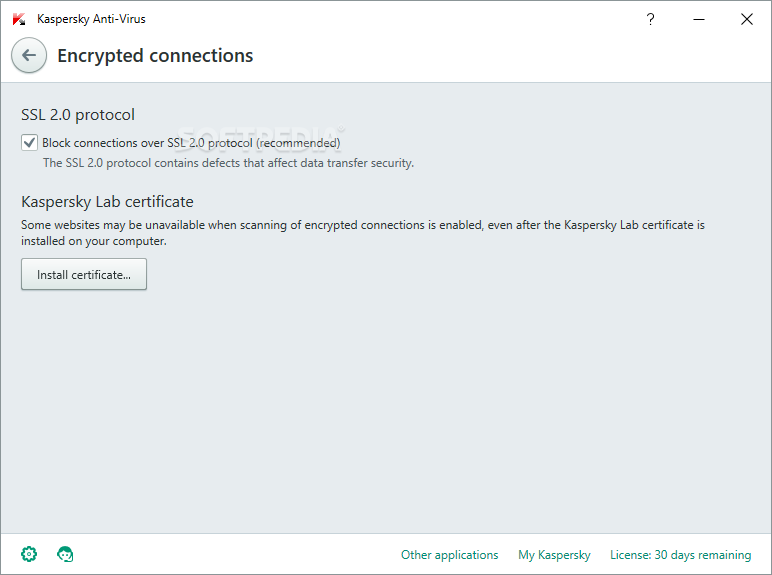Click the Encrypted connections heading
772x575 pixels.
155,56
